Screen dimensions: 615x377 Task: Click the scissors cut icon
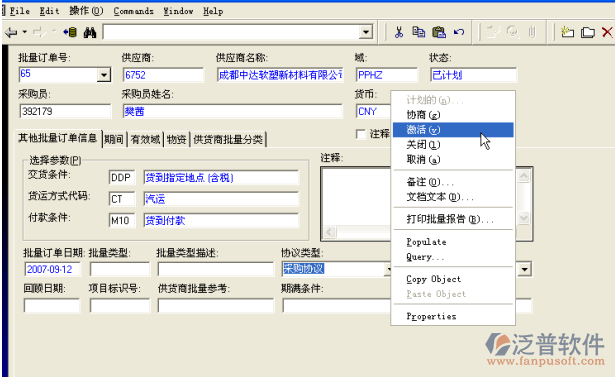click(399, 32)
